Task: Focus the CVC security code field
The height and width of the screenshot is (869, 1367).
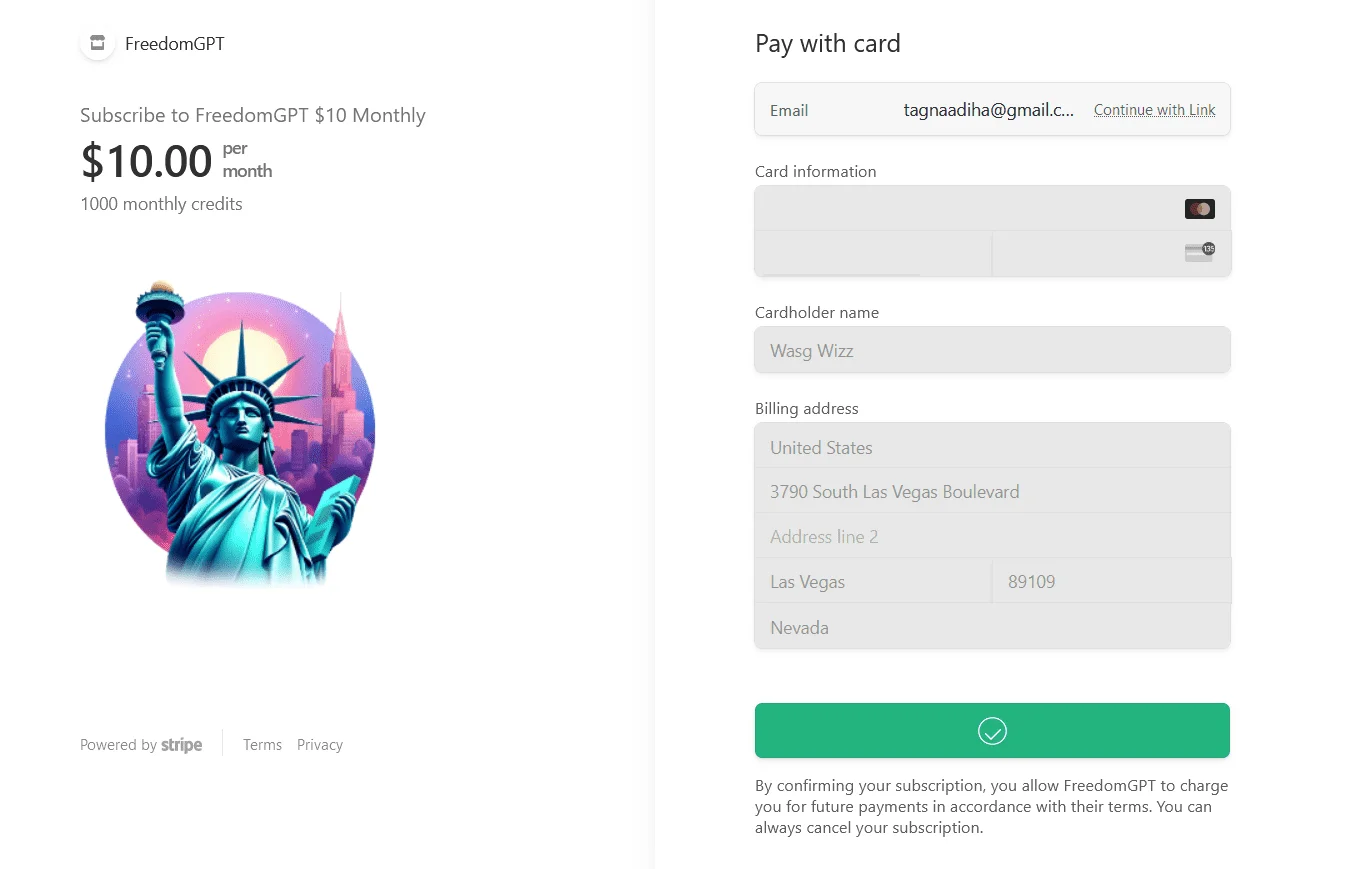Action: point(1111,254)
